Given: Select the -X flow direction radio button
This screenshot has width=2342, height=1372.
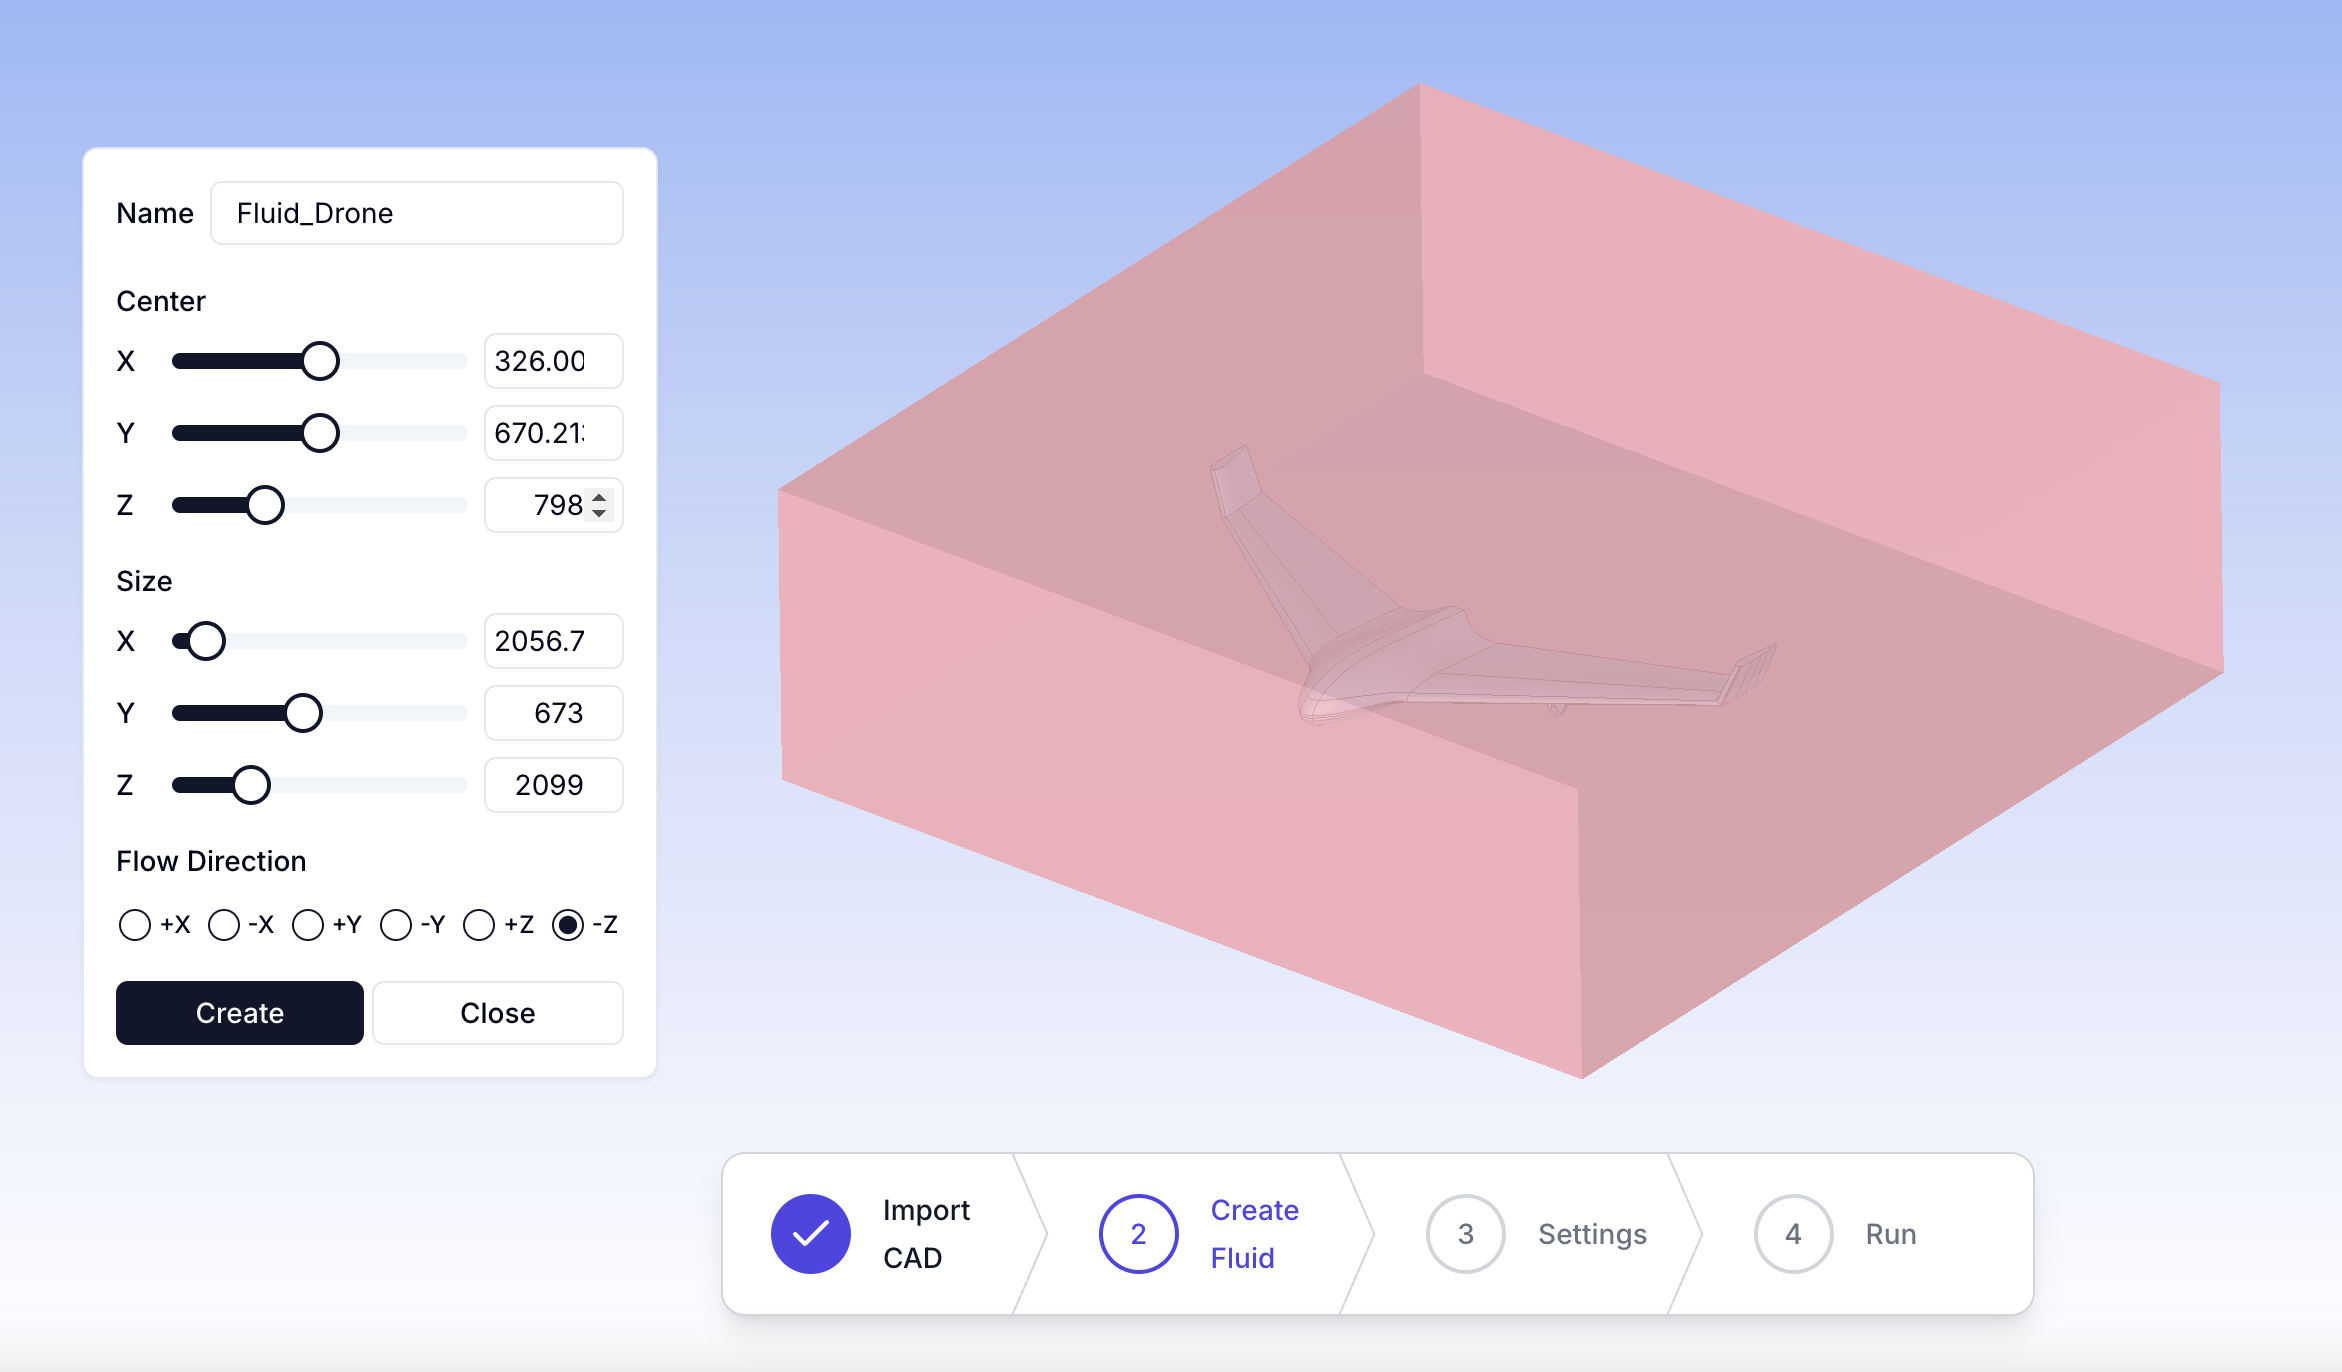Looking at the screenshot, I should 224,925.
